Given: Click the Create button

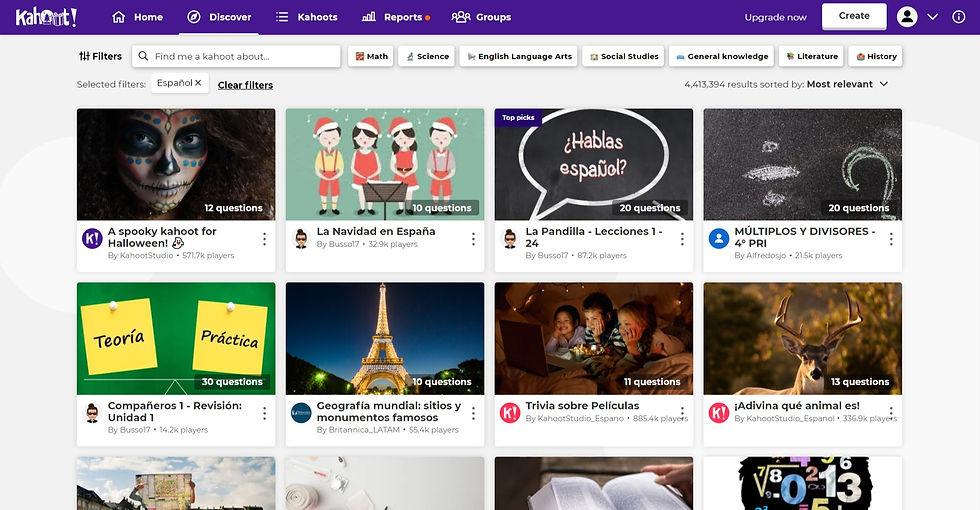Looking at the screenshot, I should [854, 16].
